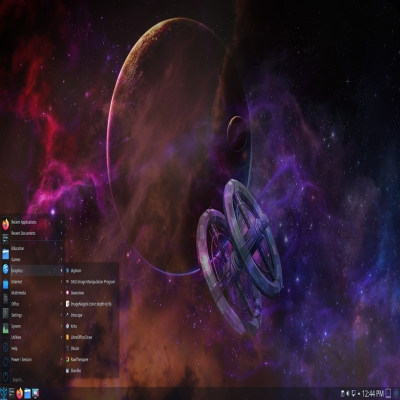This screenshot has height=400, width=400.
Task: Open the volume control in system tray
Action: click(x=348, y=394)
